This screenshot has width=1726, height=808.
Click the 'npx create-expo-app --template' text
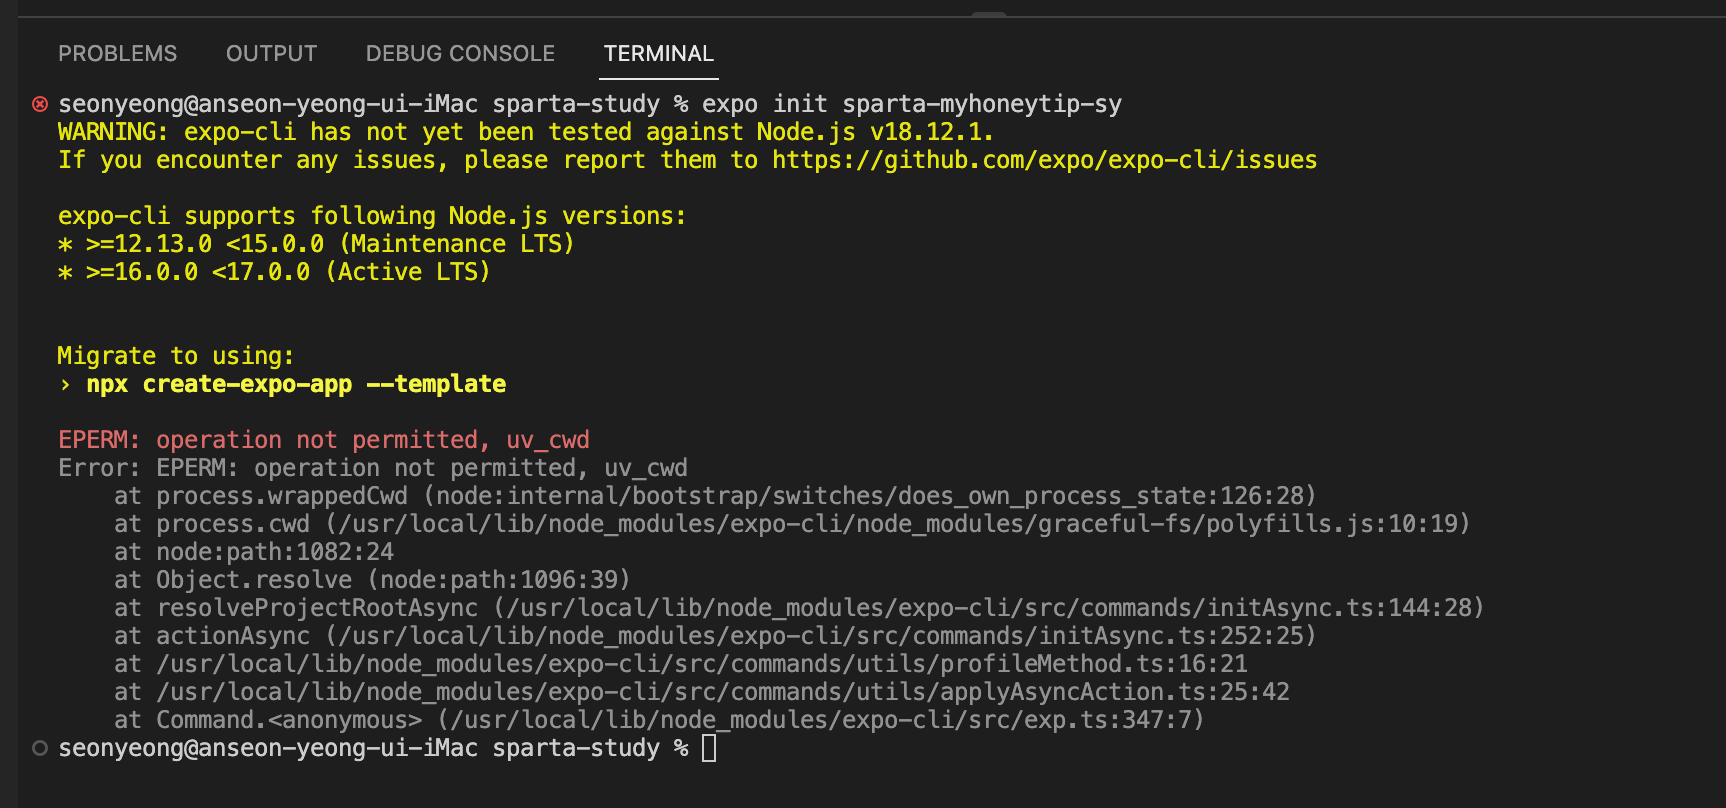pyautogui.click(x=296, y=384)
